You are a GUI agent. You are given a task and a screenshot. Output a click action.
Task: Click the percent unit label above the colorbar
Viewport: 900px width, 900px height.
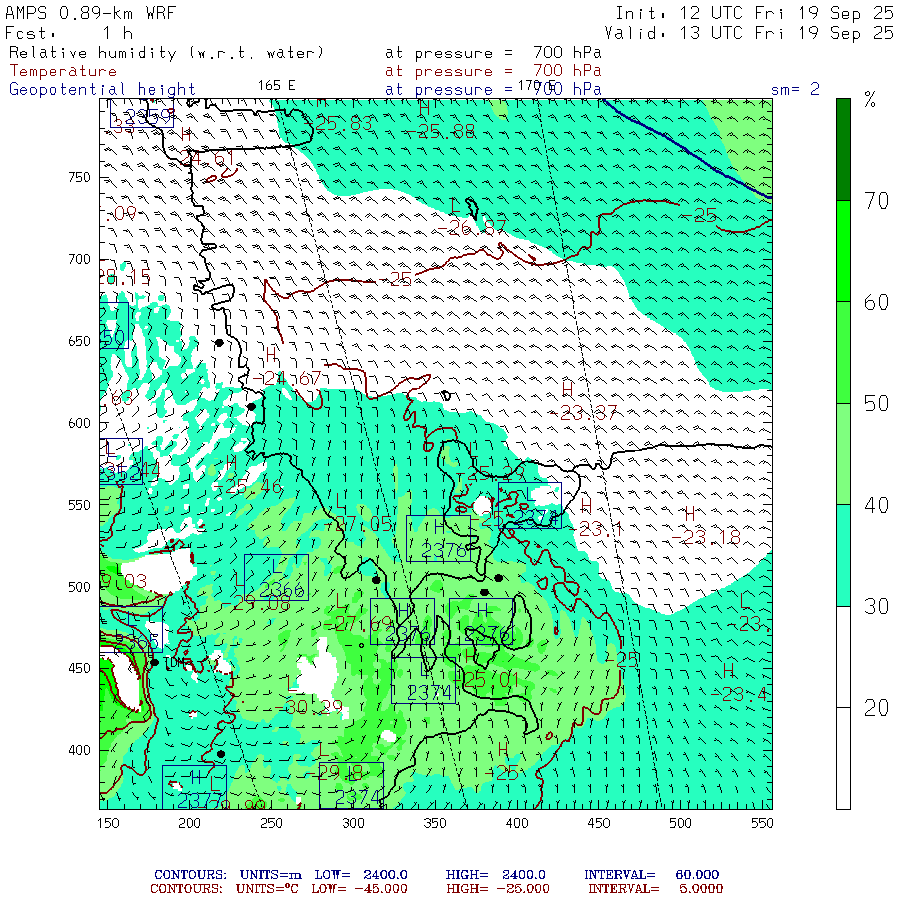tap(869, 101)
